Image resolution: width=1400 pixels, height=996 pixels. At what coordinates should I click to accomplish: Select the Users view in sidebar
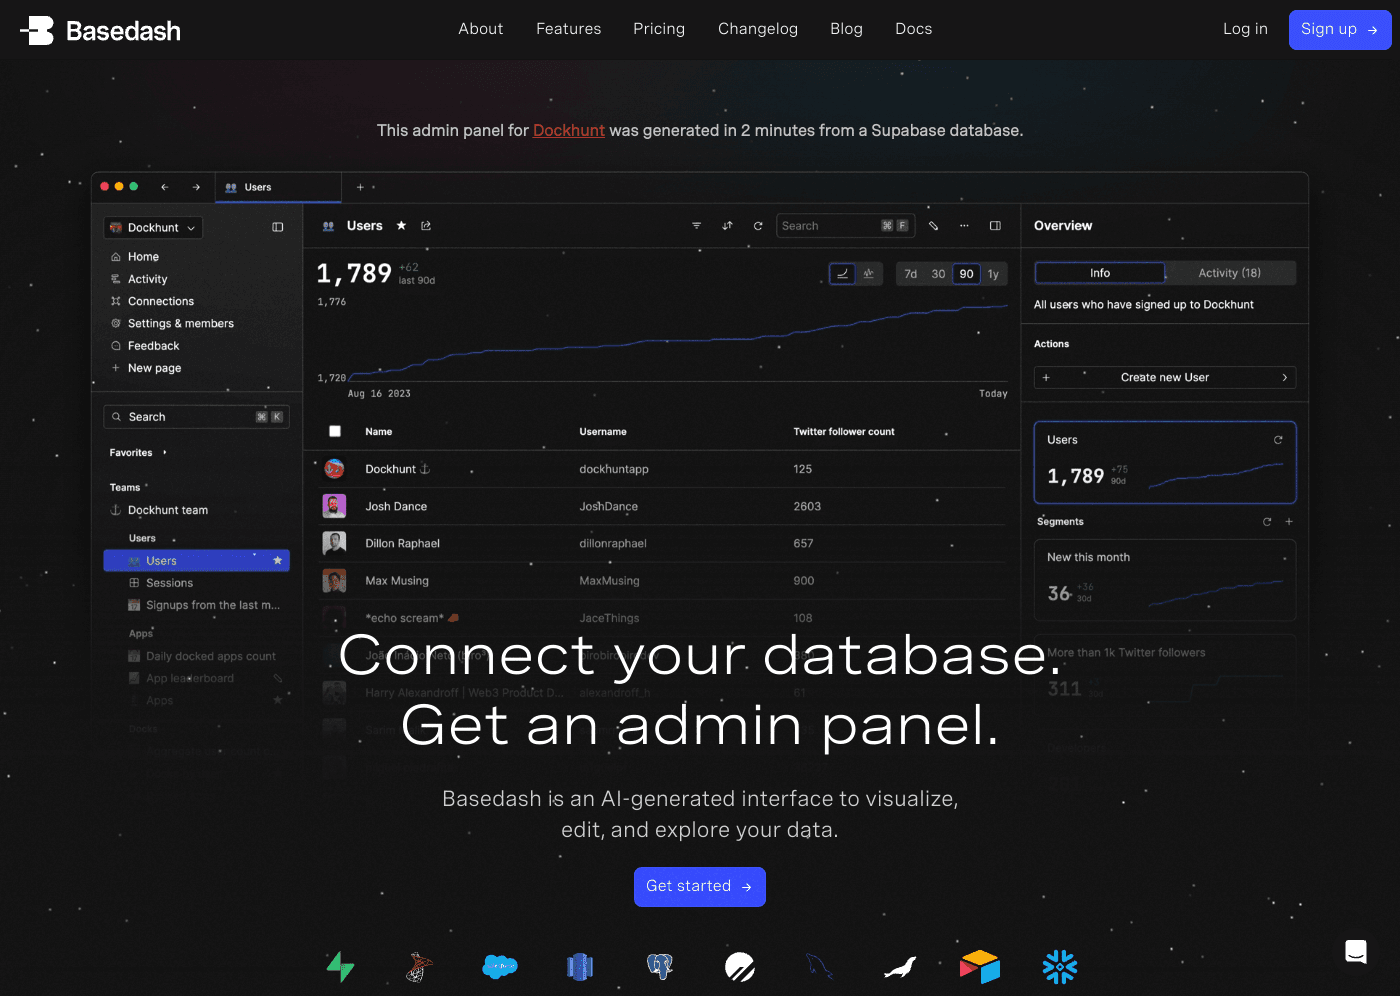click(197, 561)
